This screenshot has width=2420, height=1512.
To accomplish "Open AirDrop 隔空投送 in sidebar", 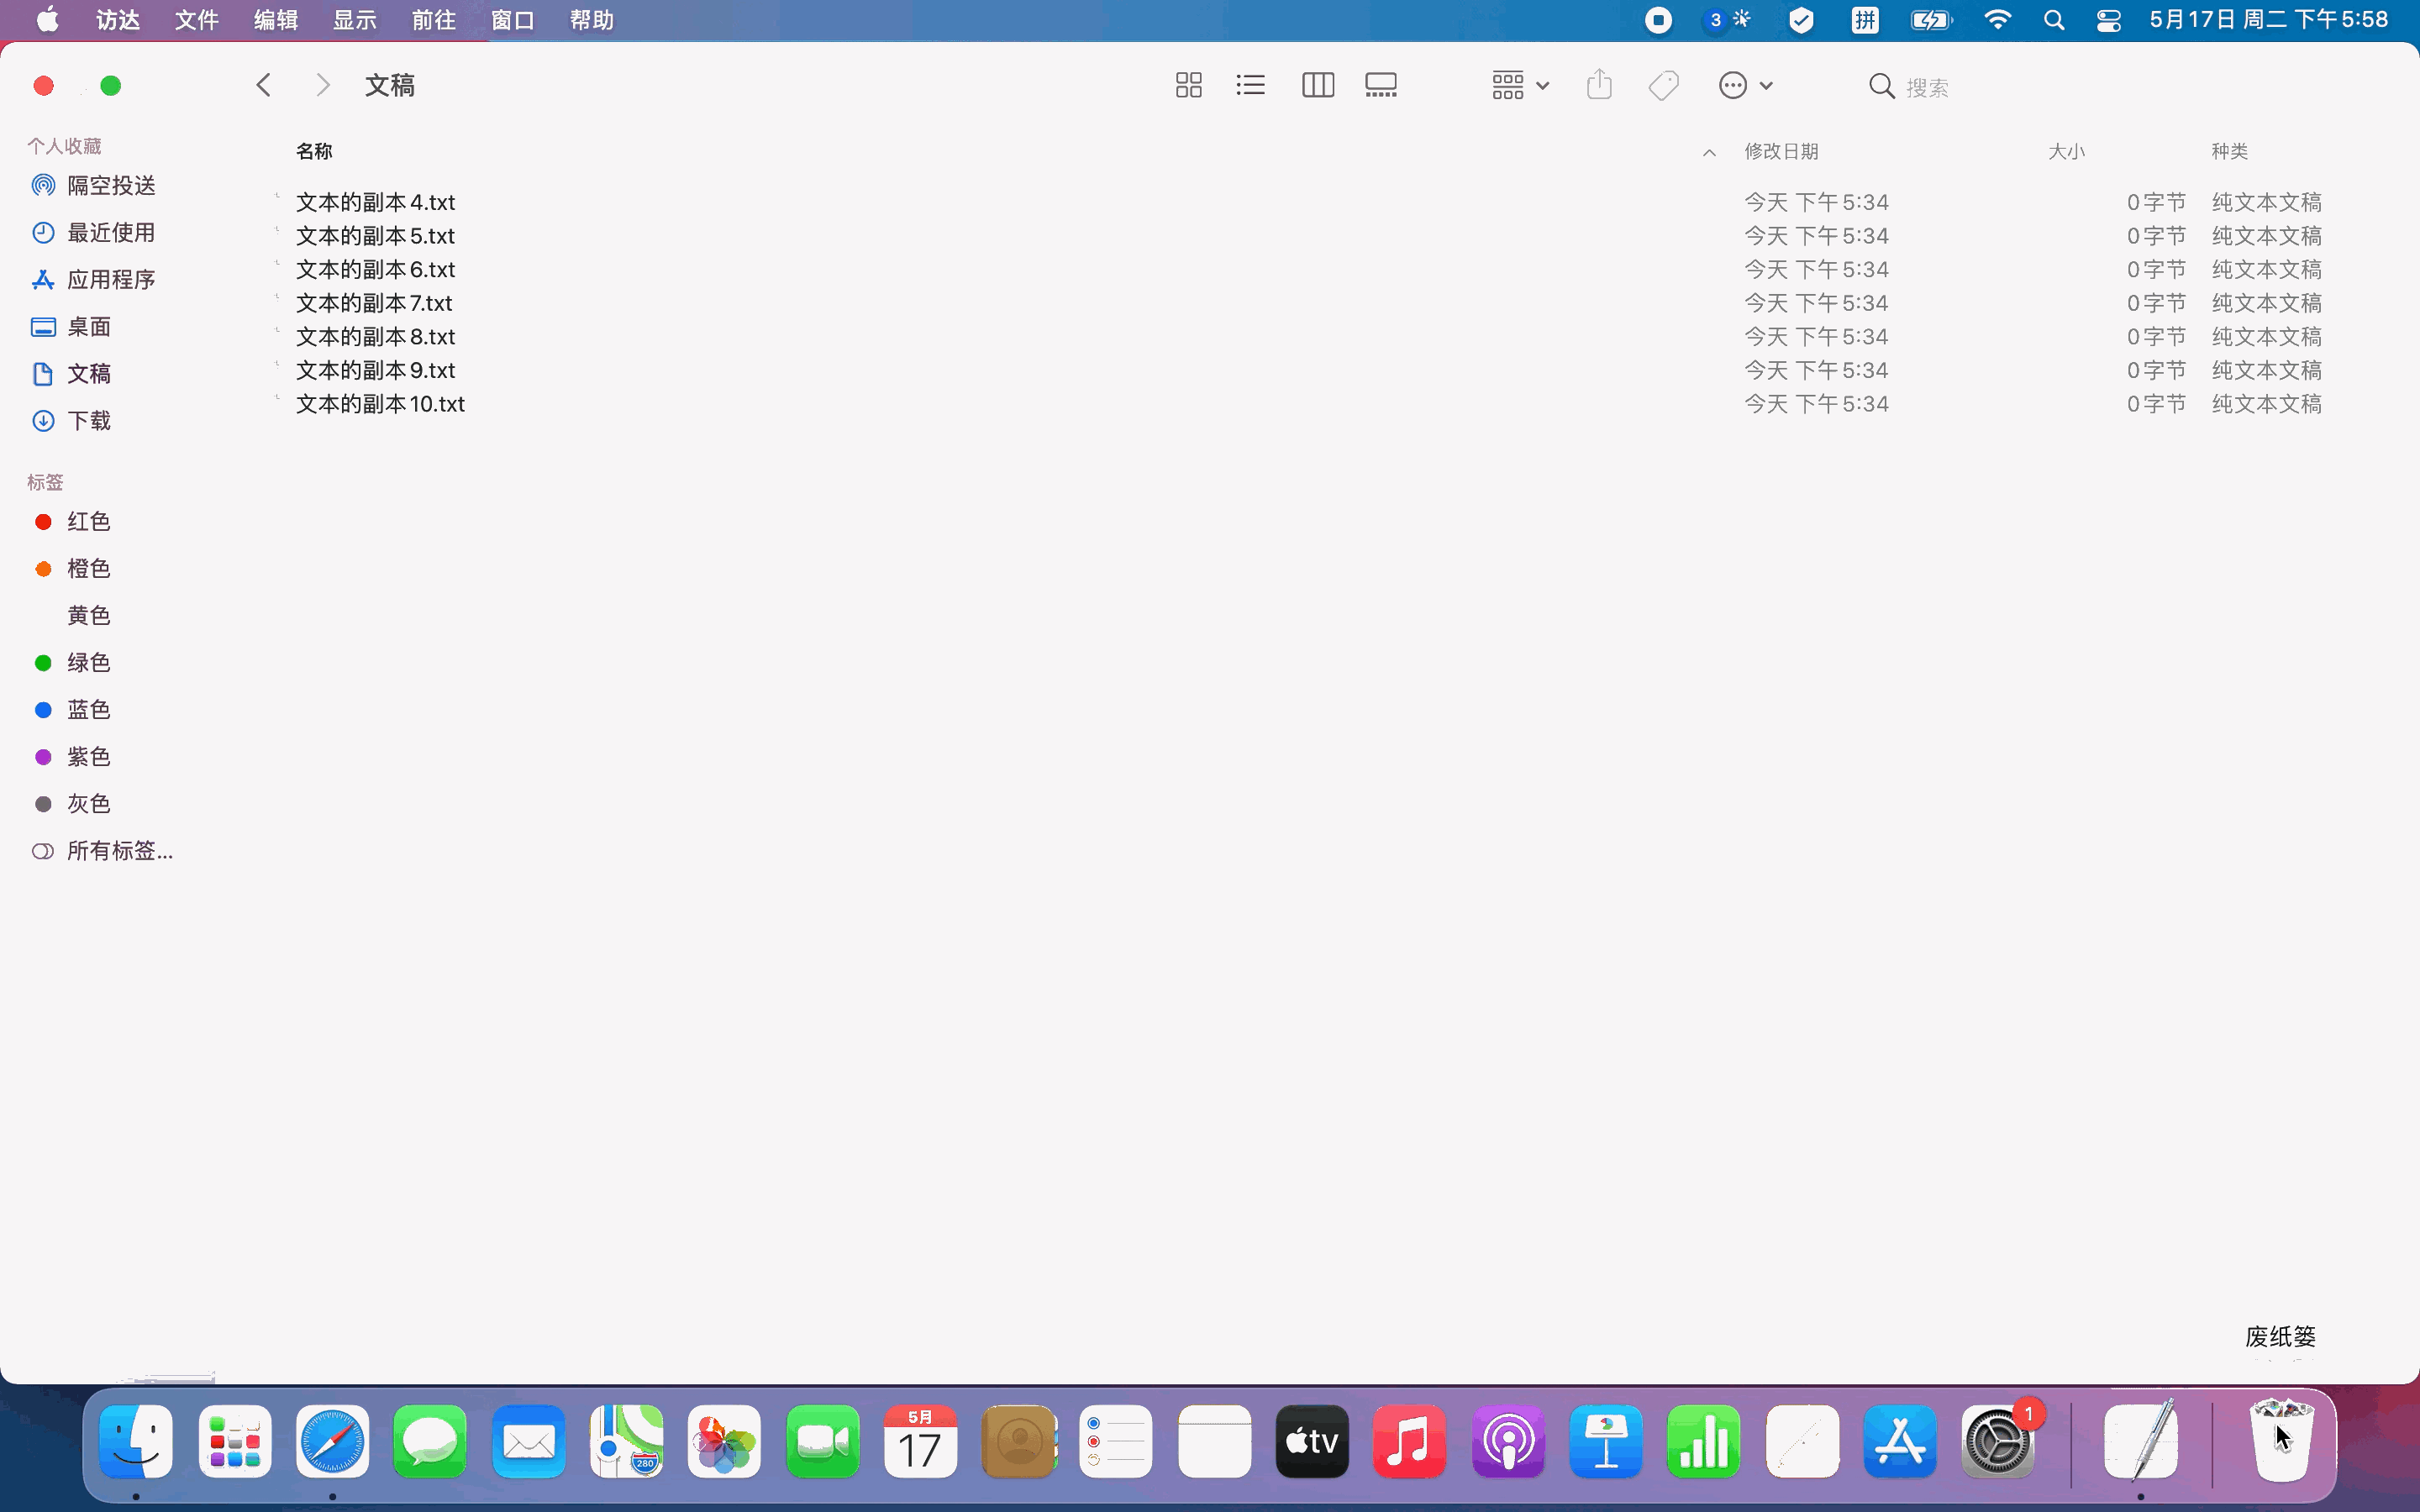I will click(110, 185).
